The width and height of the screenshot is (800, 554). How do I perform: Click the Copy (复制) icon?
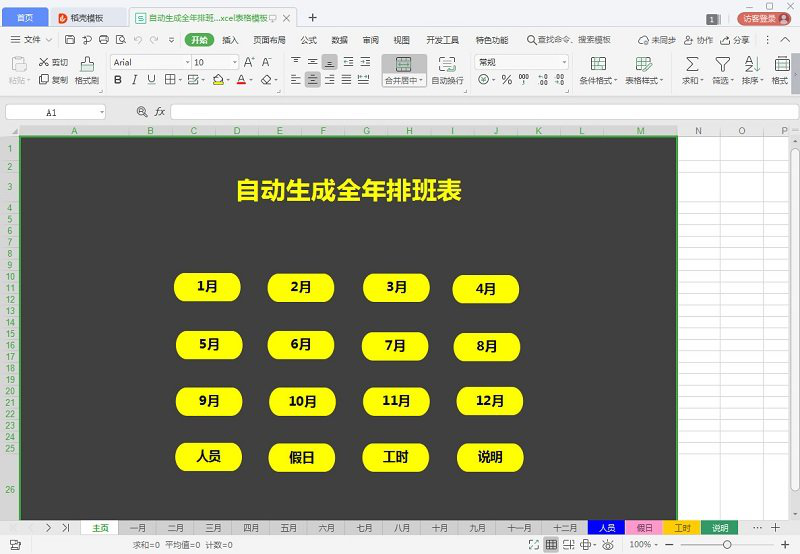coord(44,80)
